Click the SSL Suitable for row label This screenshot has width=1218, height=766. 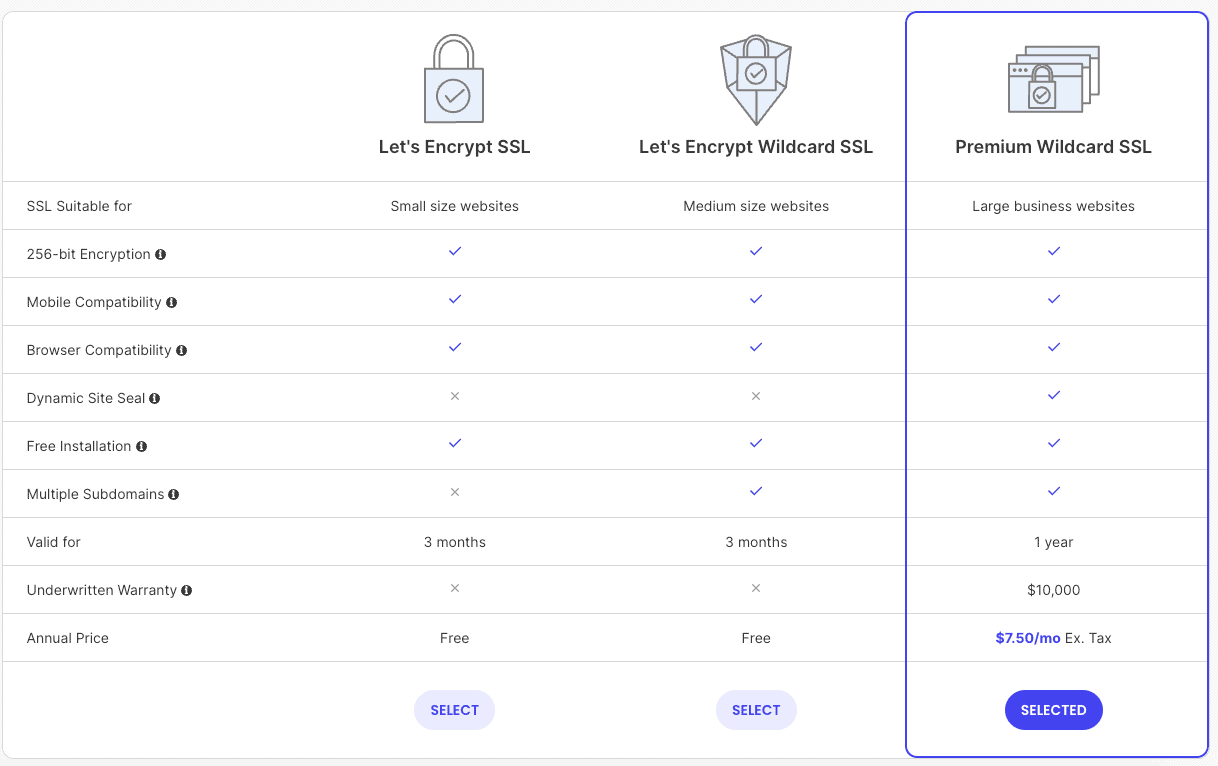tap(79, 206)
